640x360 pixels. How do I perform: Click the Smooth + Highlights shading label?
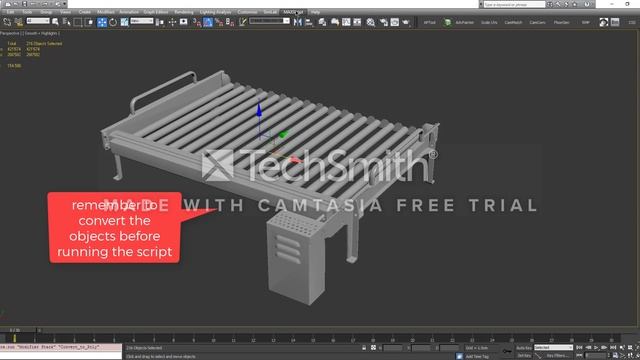tap(42, 33)
